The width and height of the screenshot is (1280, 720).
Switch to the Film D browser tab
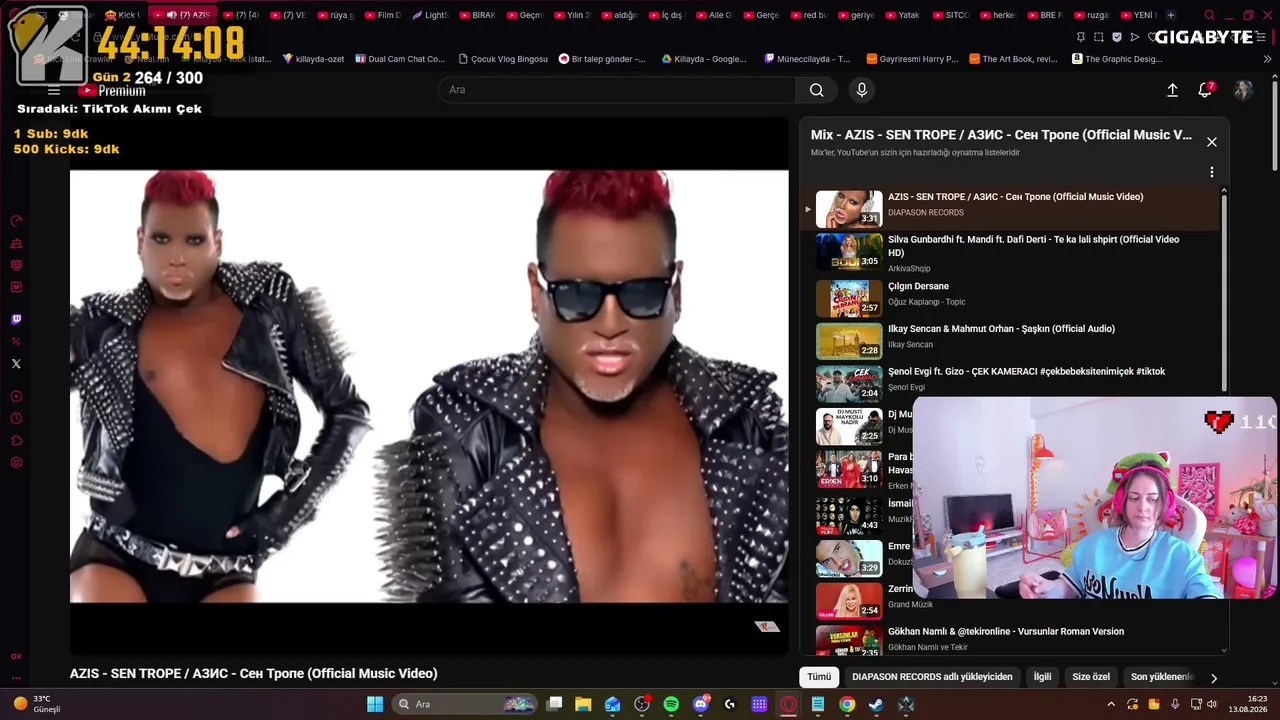[382, 15]
